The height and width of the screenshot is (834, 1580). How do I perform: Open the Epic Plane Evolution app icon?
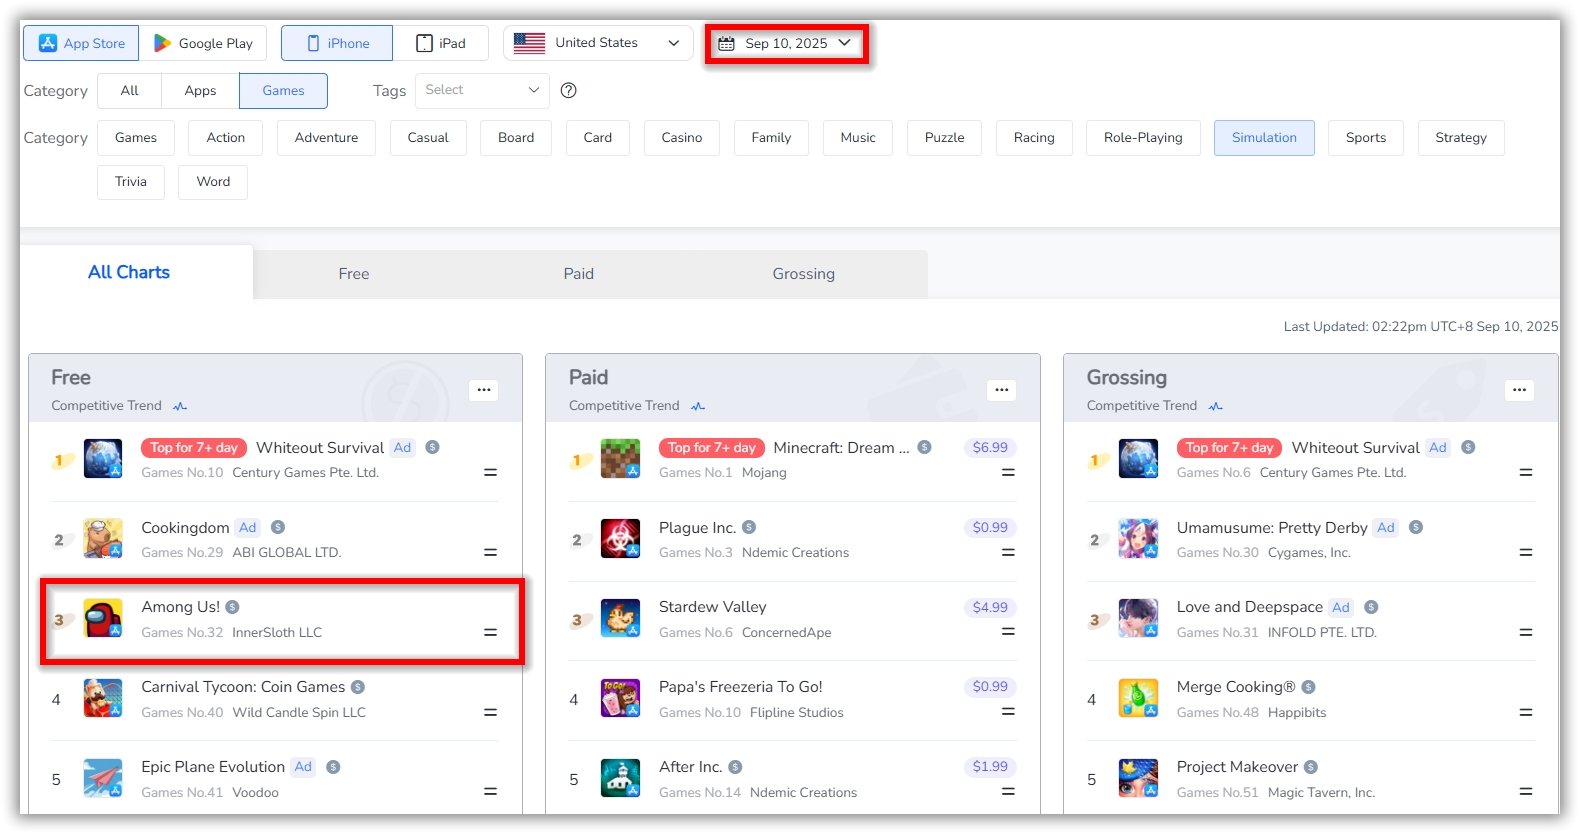click(x=103, y=778)
